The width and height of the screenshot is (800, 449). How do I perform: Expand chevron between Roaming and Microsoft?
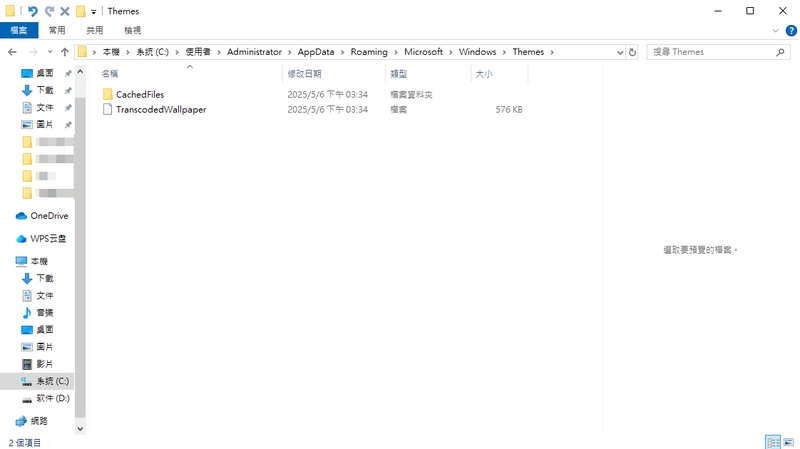click(395, 52)
